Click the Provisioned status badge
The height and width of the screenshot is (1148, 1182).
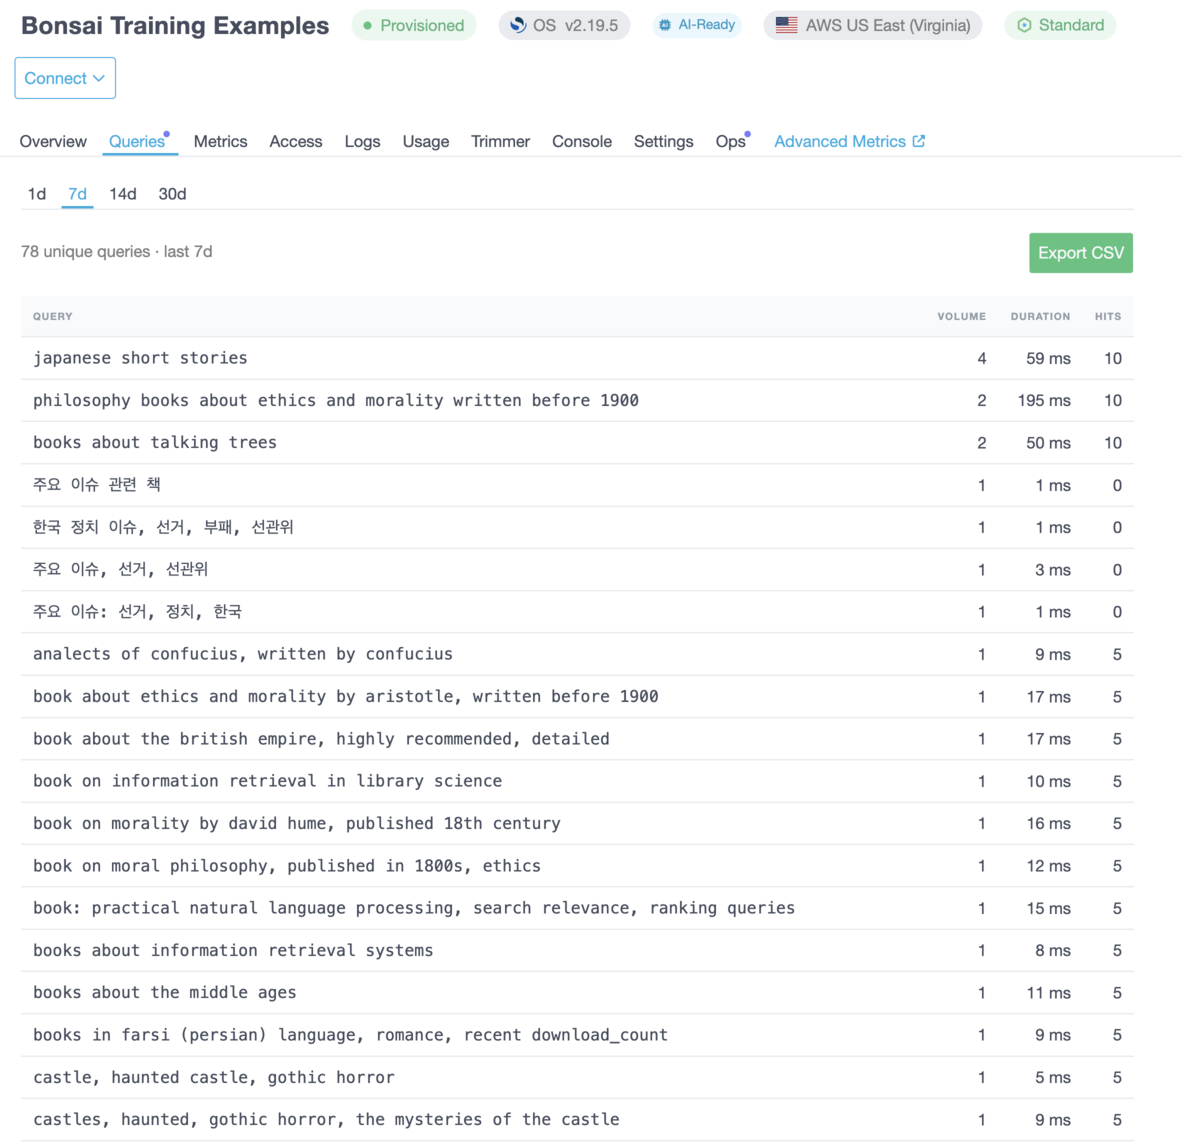(x=413, y=25)
